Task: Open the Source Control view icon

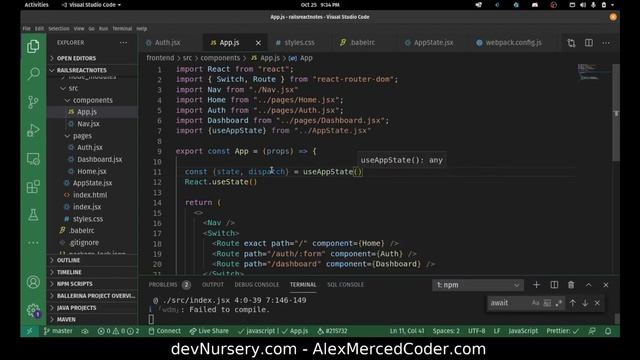Action: pos(33,102)
